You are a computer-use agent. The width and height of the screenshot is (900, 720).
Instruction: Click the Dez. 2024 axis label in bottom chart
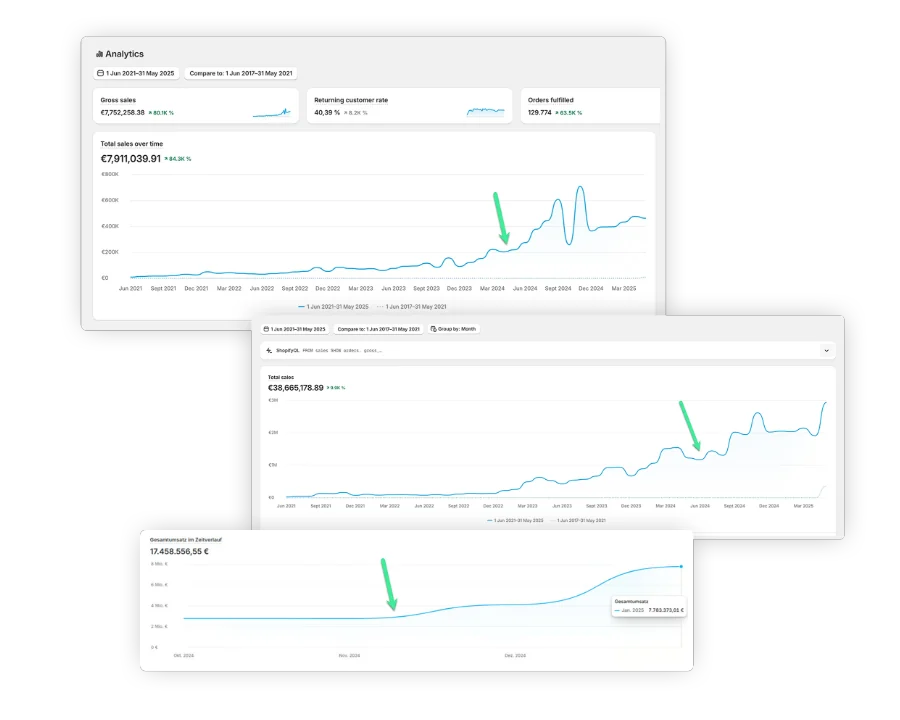[515, 656]
